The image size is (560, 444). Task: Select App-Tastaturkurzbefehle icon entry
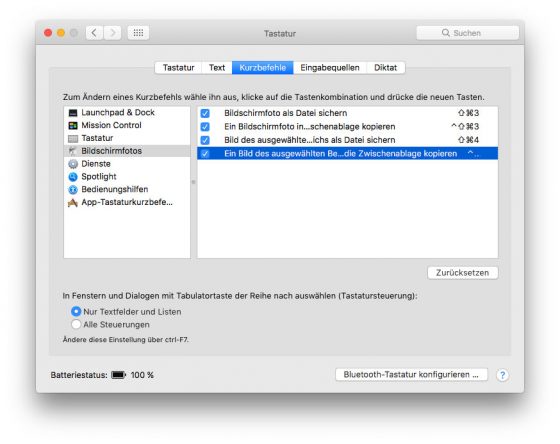click(x=73, y=203)
